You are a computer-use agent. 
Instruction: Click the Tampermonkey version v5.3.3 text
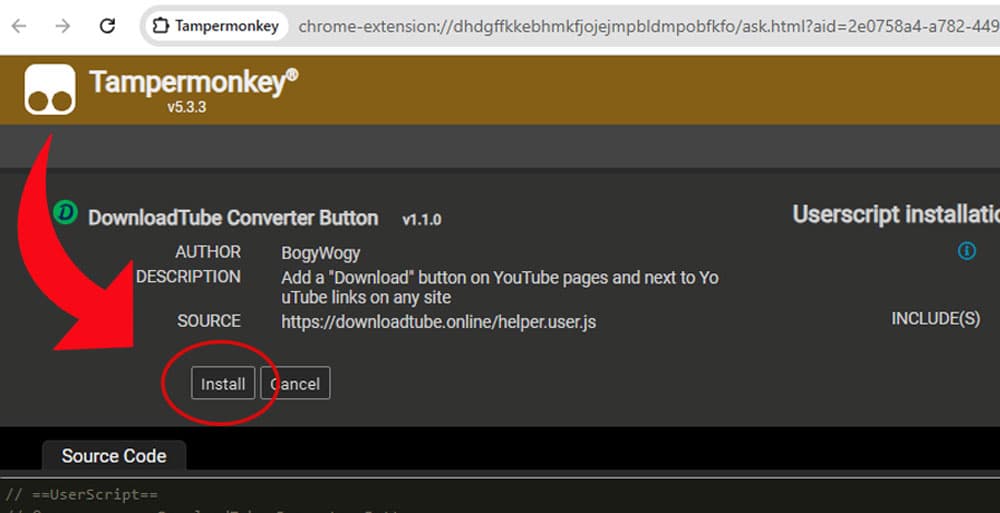tap(187, 107)
